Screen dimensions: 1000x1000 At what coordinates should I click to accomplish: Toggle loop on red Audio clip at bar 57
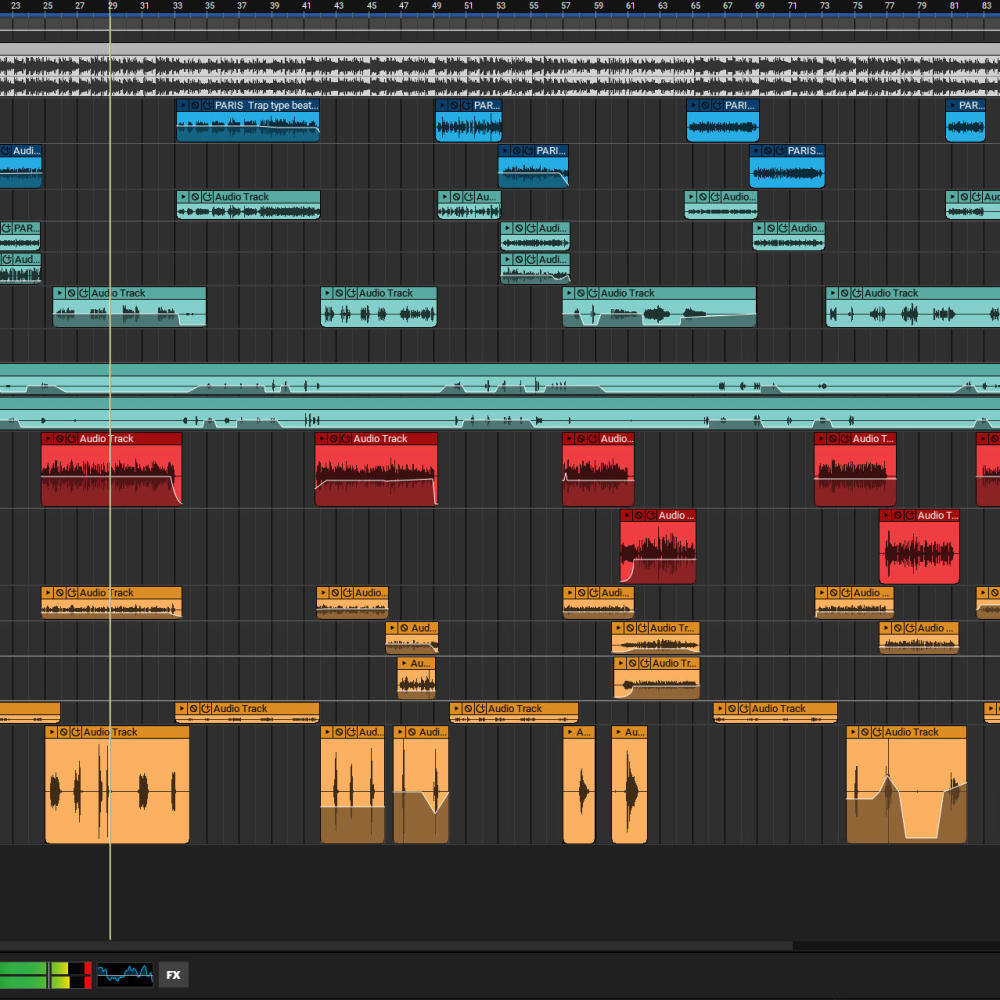pos(593,439)
